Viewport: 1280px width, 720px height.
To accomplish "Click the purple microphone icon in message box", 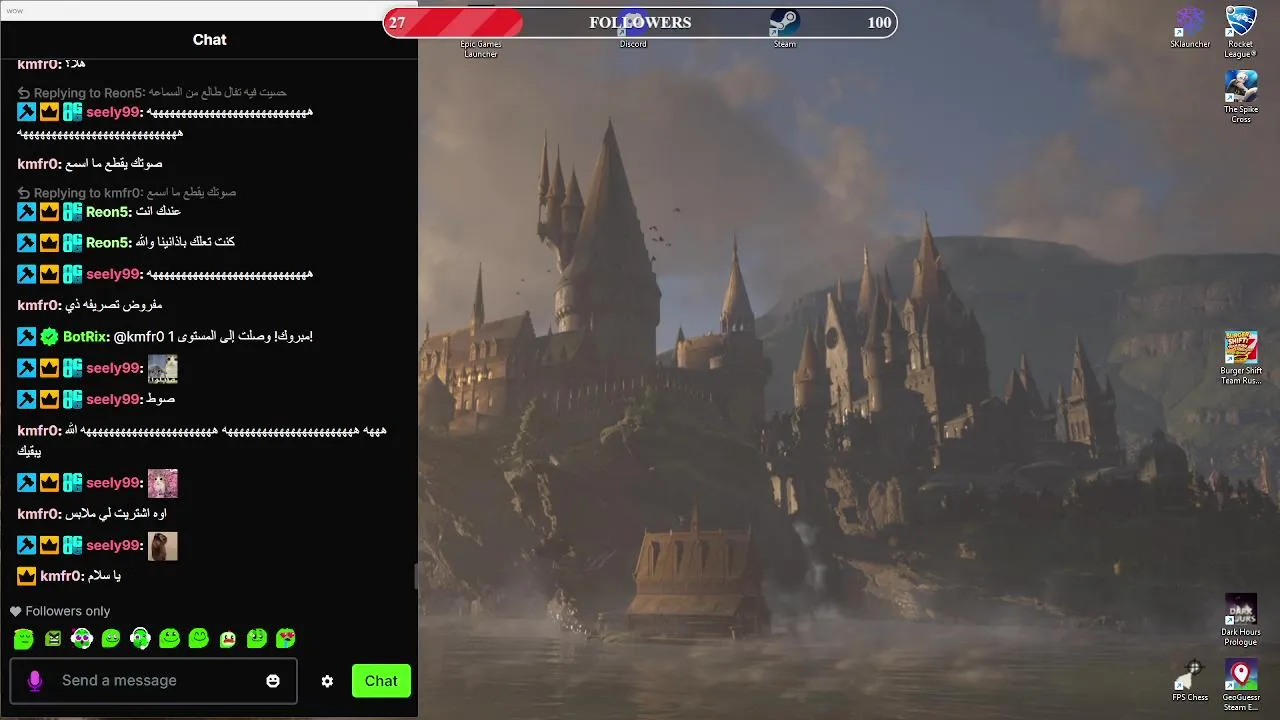I will [35, 681].
